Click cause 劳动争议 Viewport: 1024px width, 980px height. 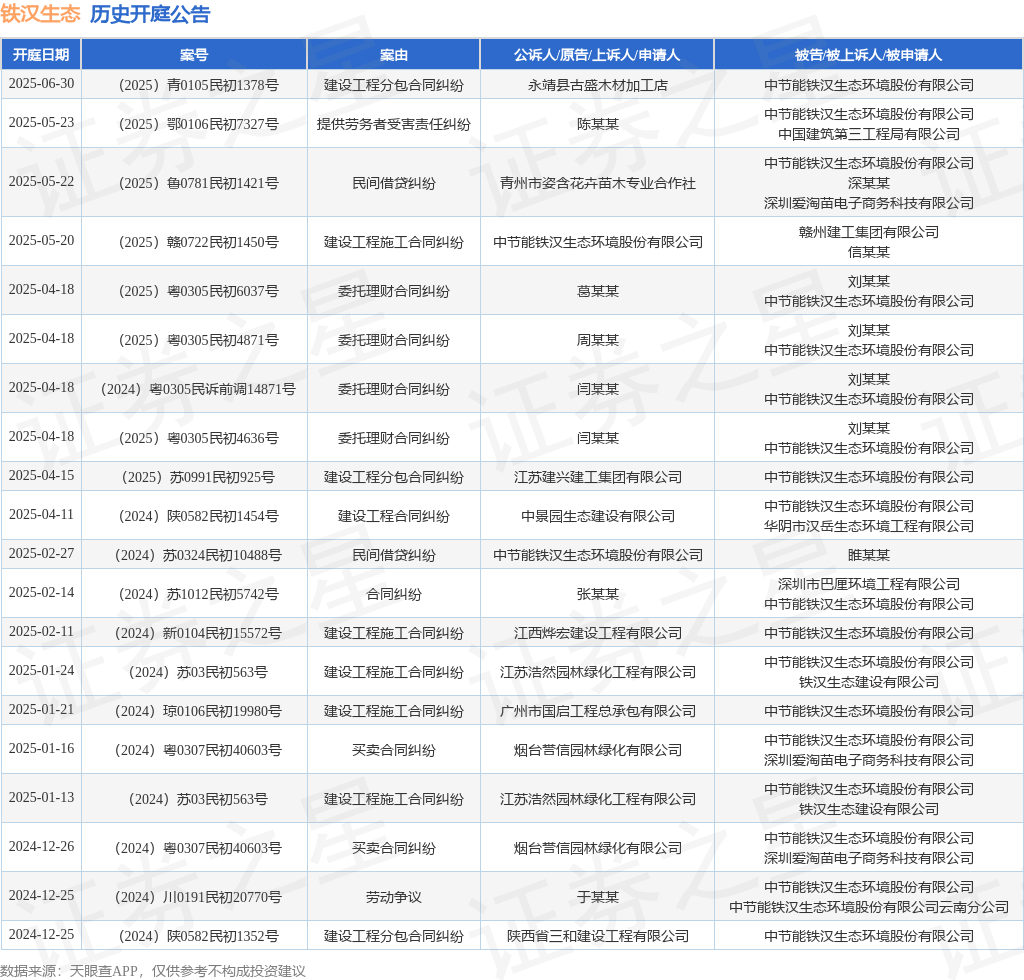pos(394,898)
